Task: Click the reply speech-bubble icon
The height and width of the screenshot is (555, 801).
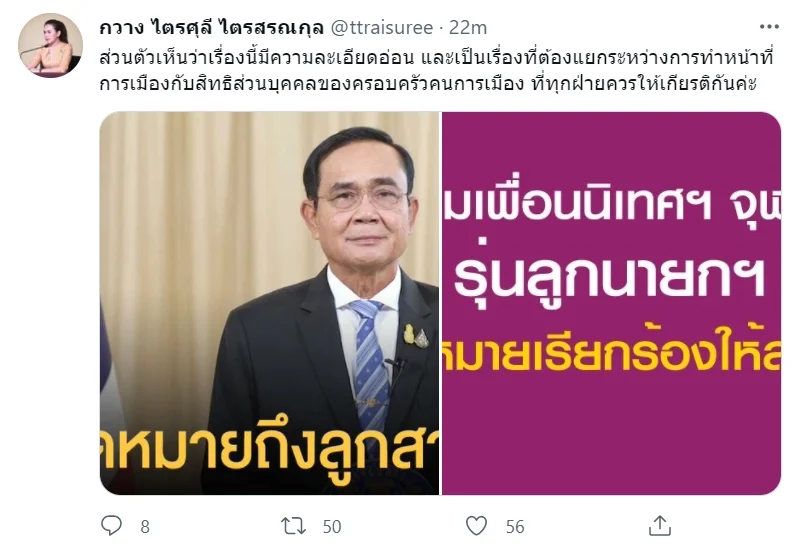Action: 111,525
